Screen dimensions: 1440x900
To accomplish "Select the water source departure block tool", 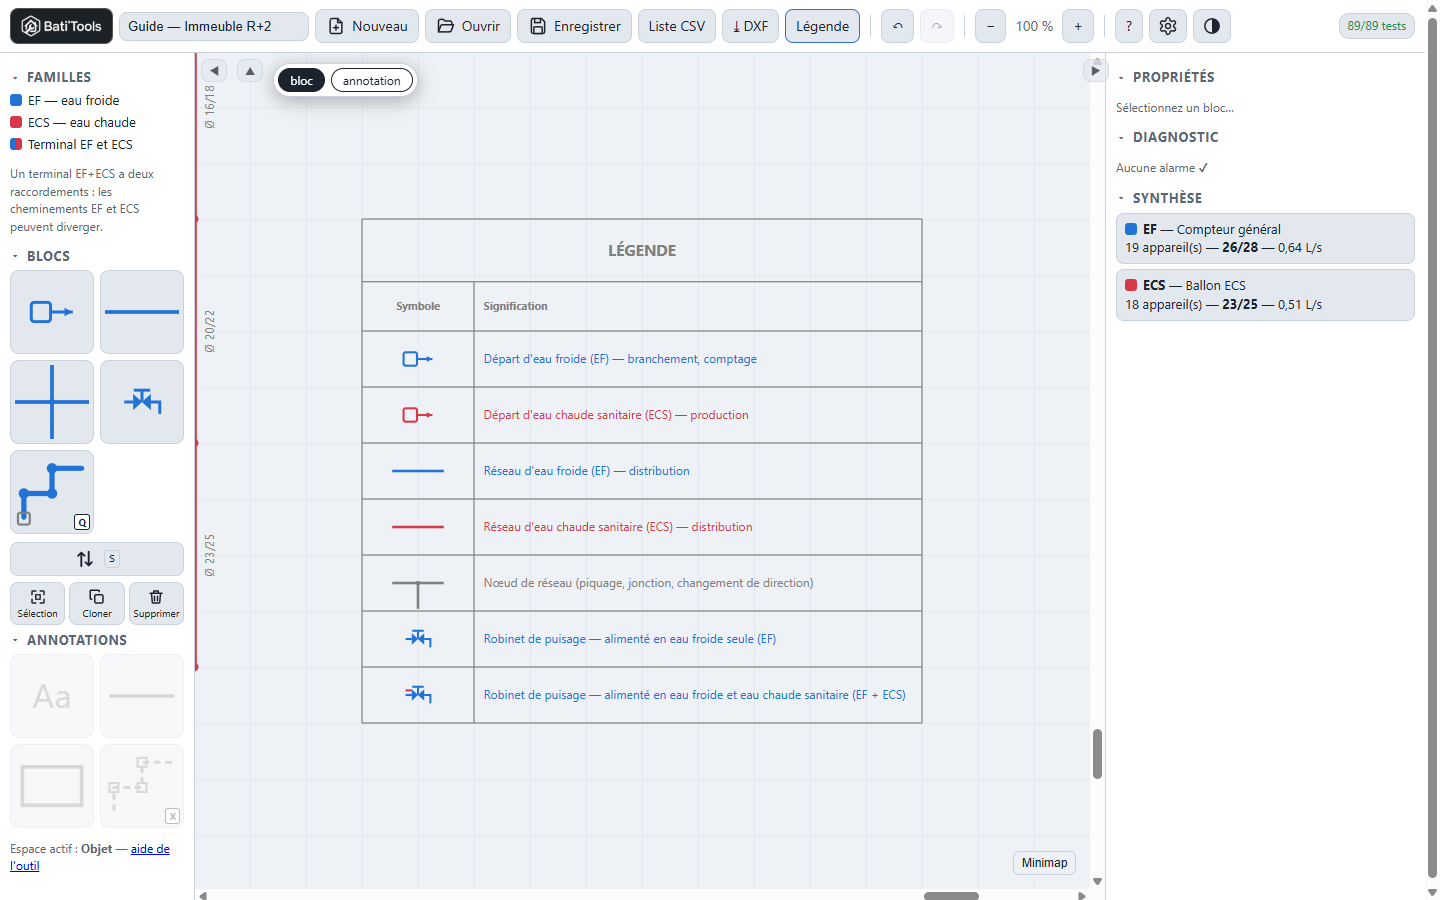I will coord(52,312).
